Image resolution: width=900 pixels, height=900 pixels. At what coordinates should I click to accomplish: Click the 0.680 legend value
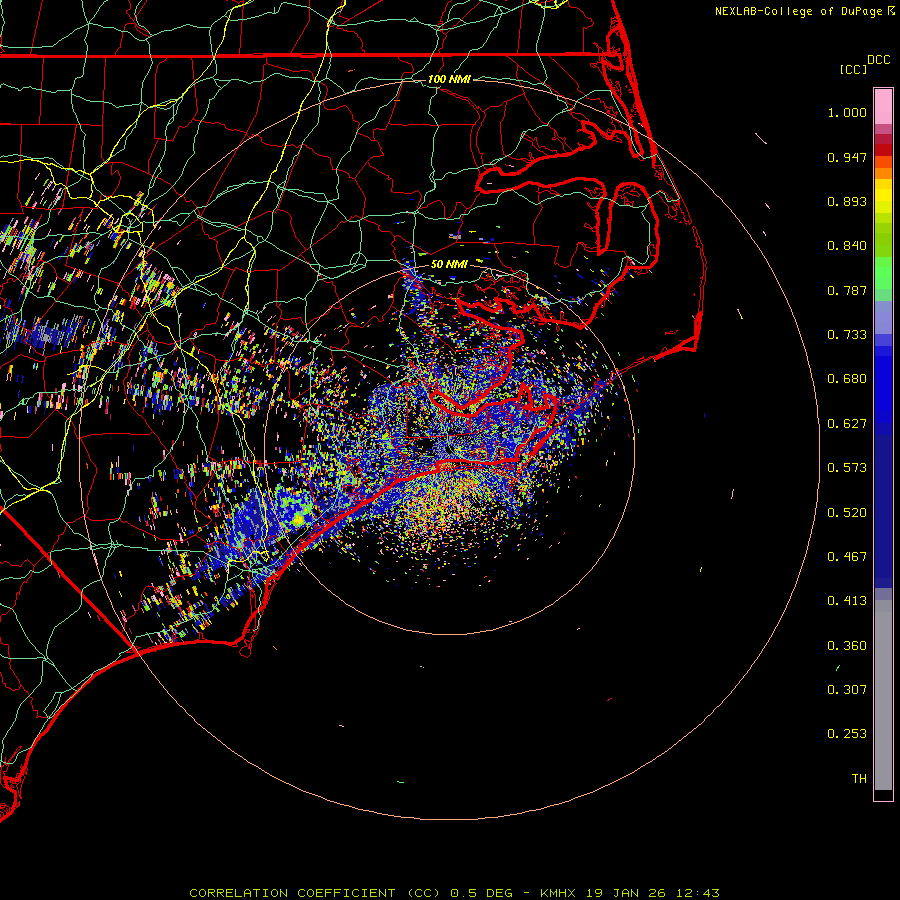[x=847, y=379]
